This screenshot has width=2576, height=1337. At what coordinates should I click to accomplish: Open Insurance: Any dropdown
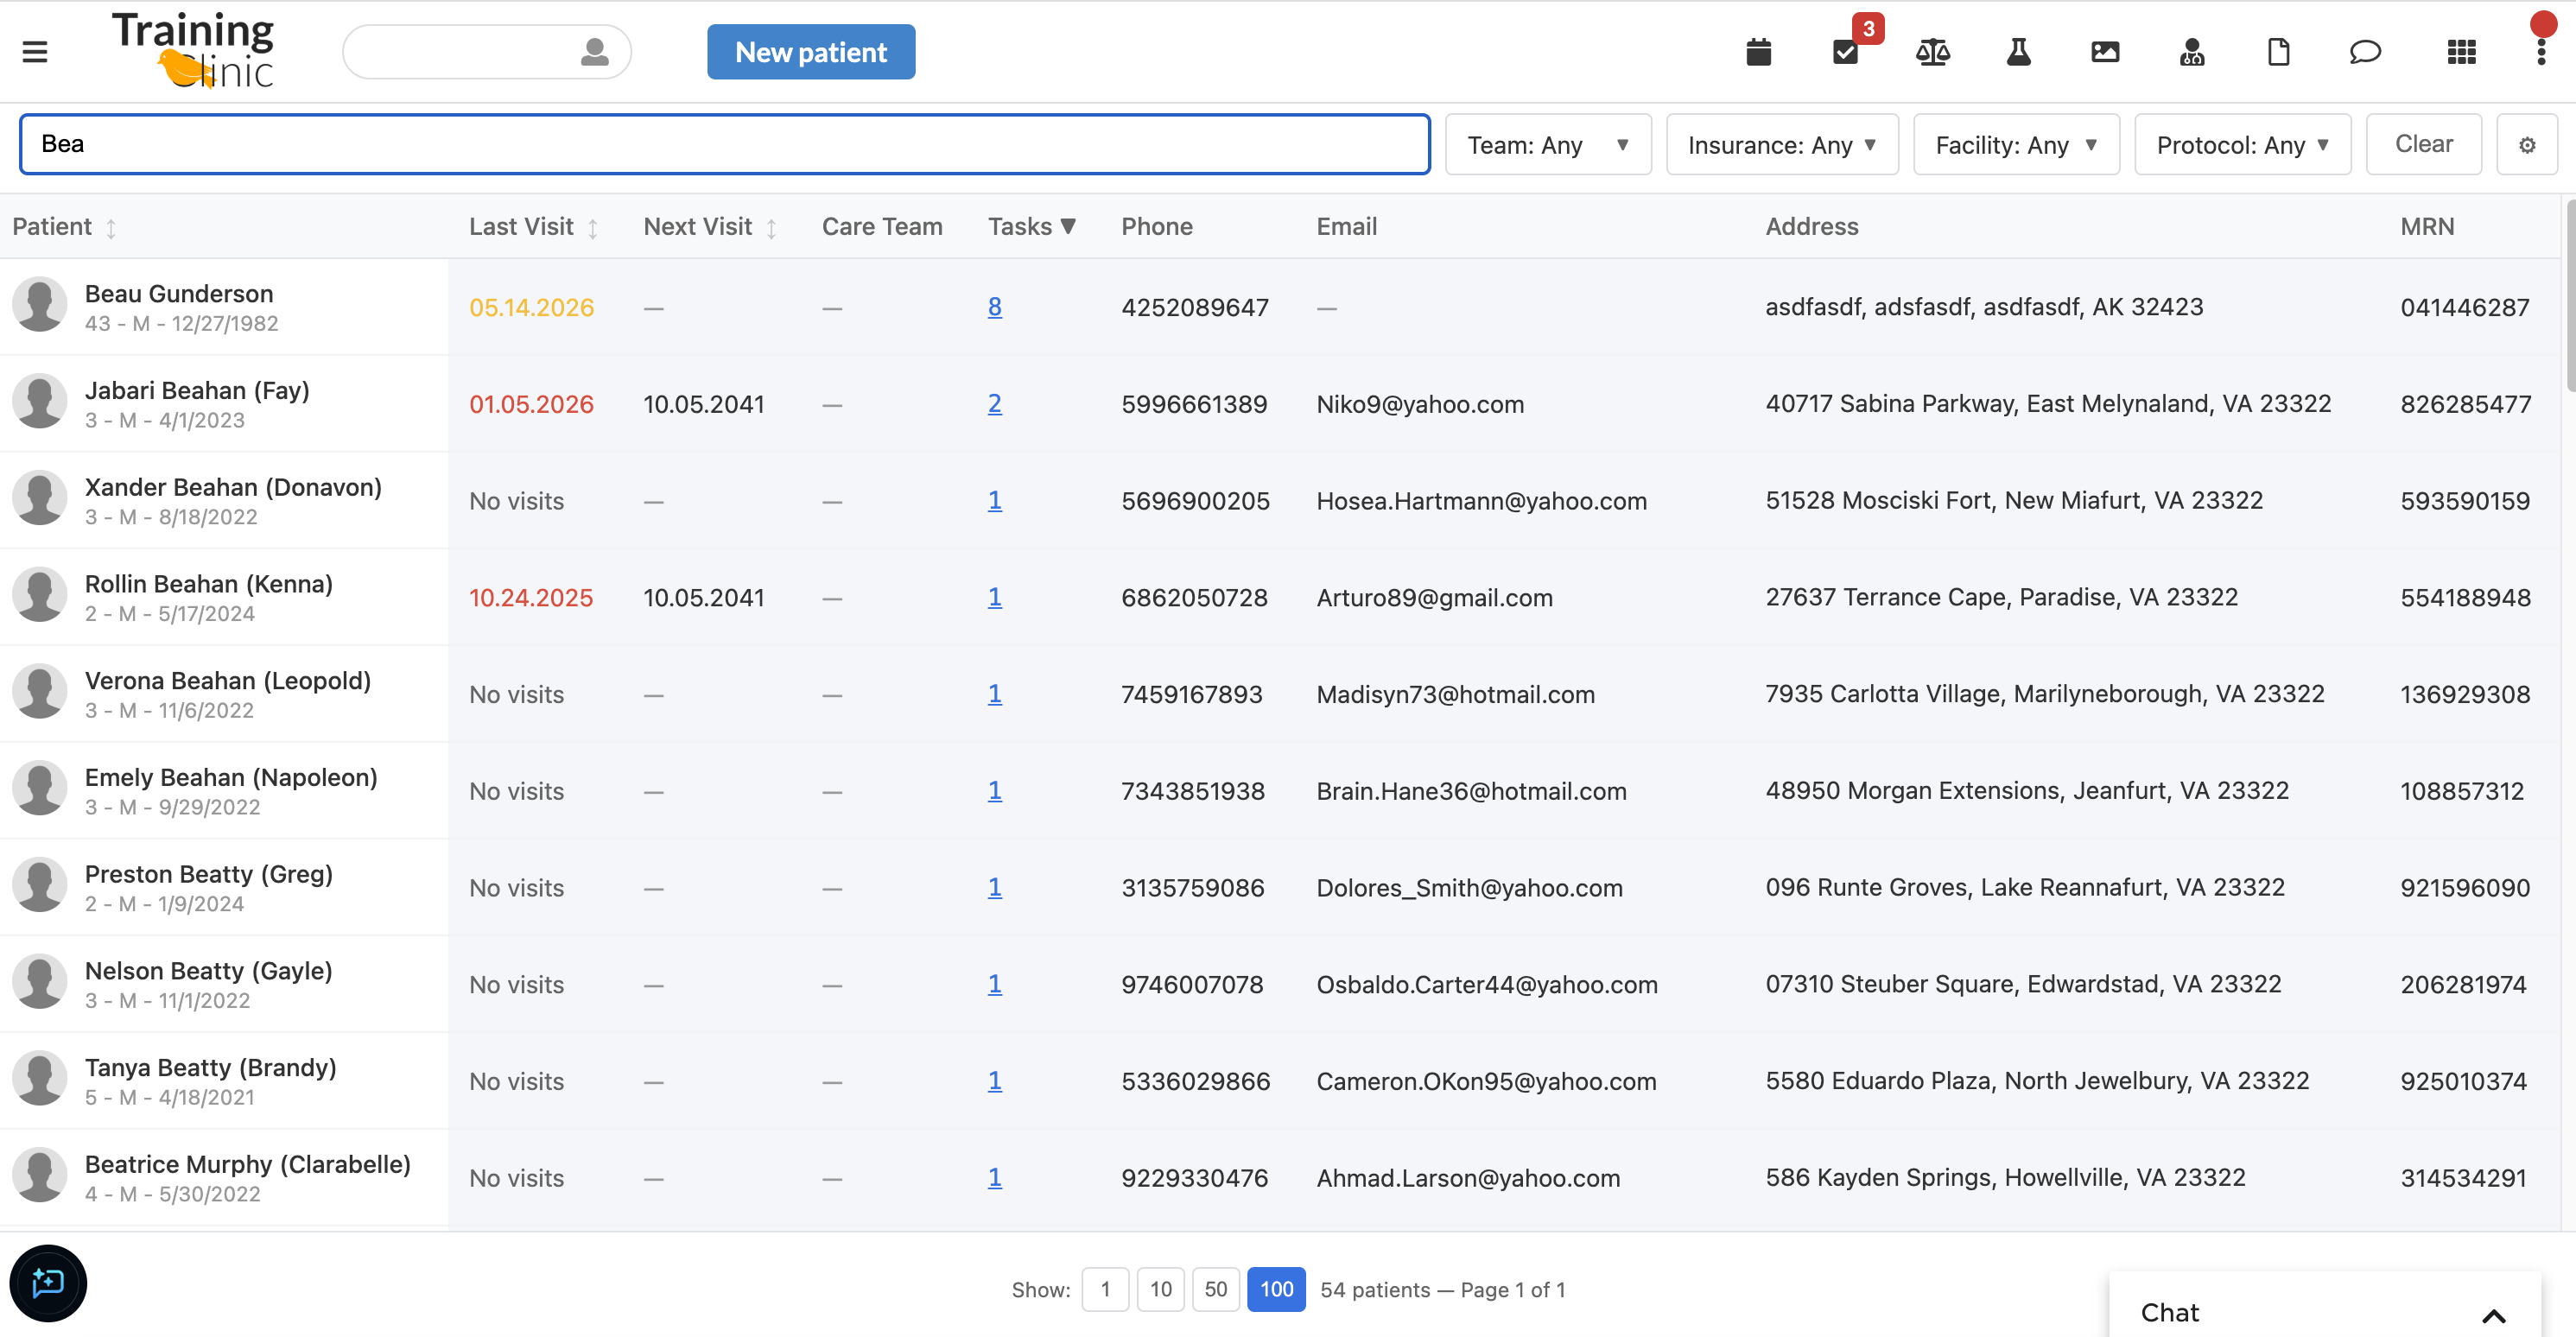[x=1781, y=145]
